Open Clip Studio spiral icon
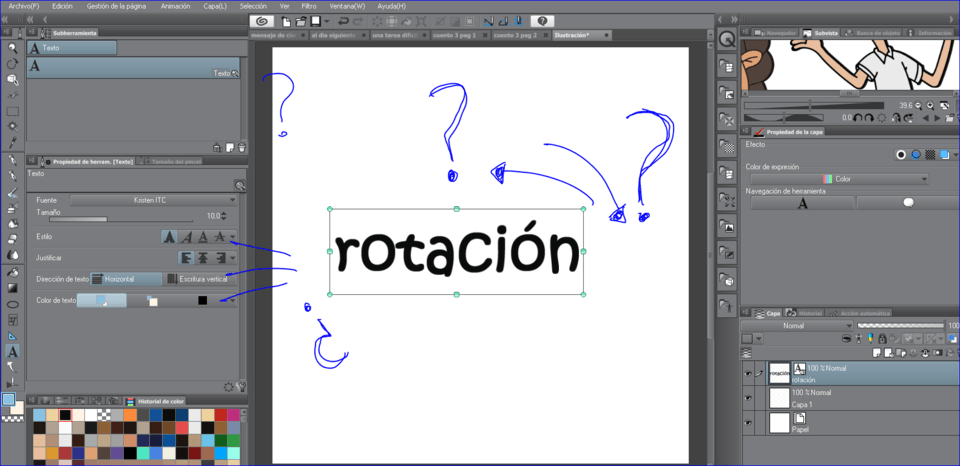The width and height of the screenshot is (960, 466). pos(262,20)
